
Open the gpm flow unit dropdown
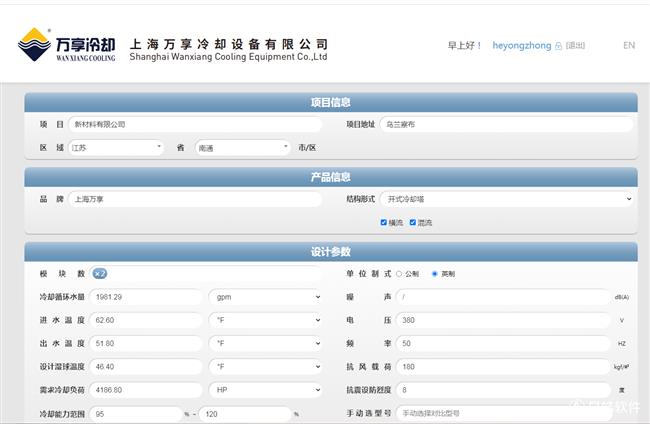pyautogui.click(x=265, y=297)
